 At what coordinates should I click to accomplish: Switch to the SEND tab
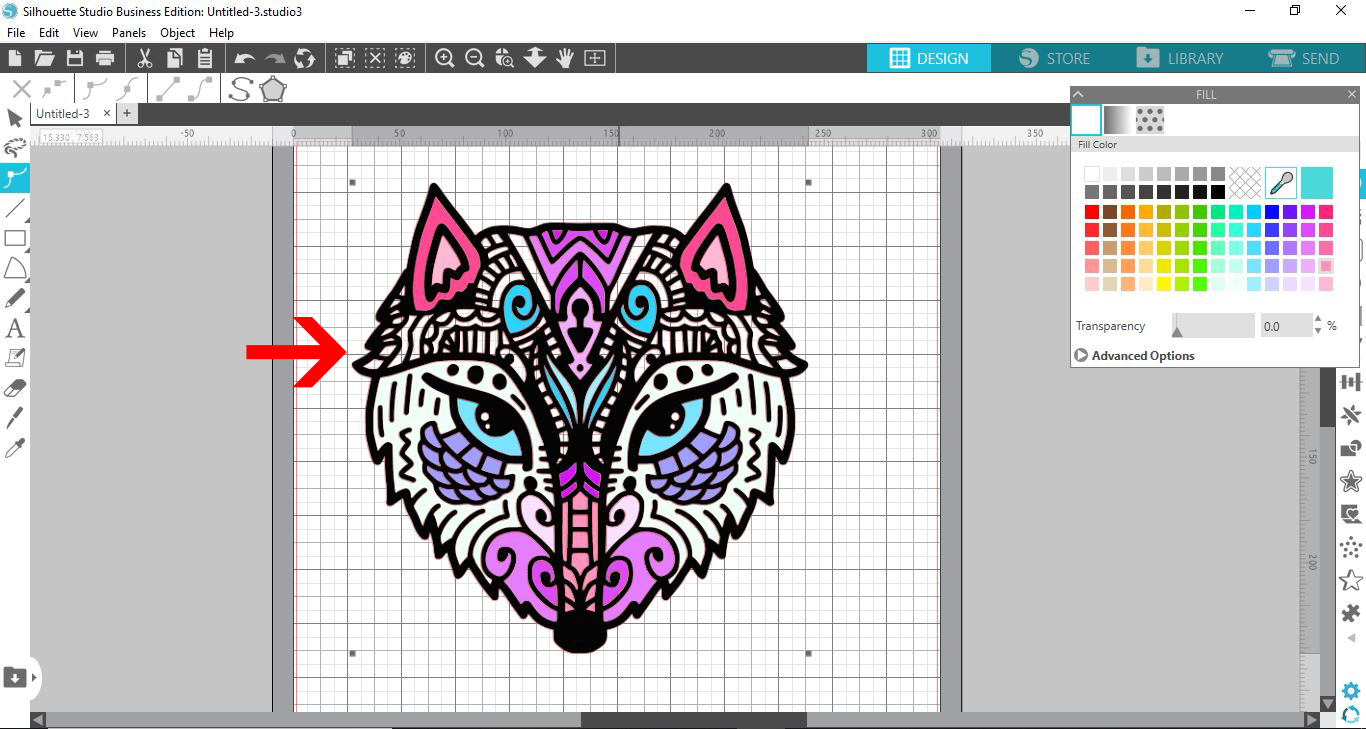1304,58
